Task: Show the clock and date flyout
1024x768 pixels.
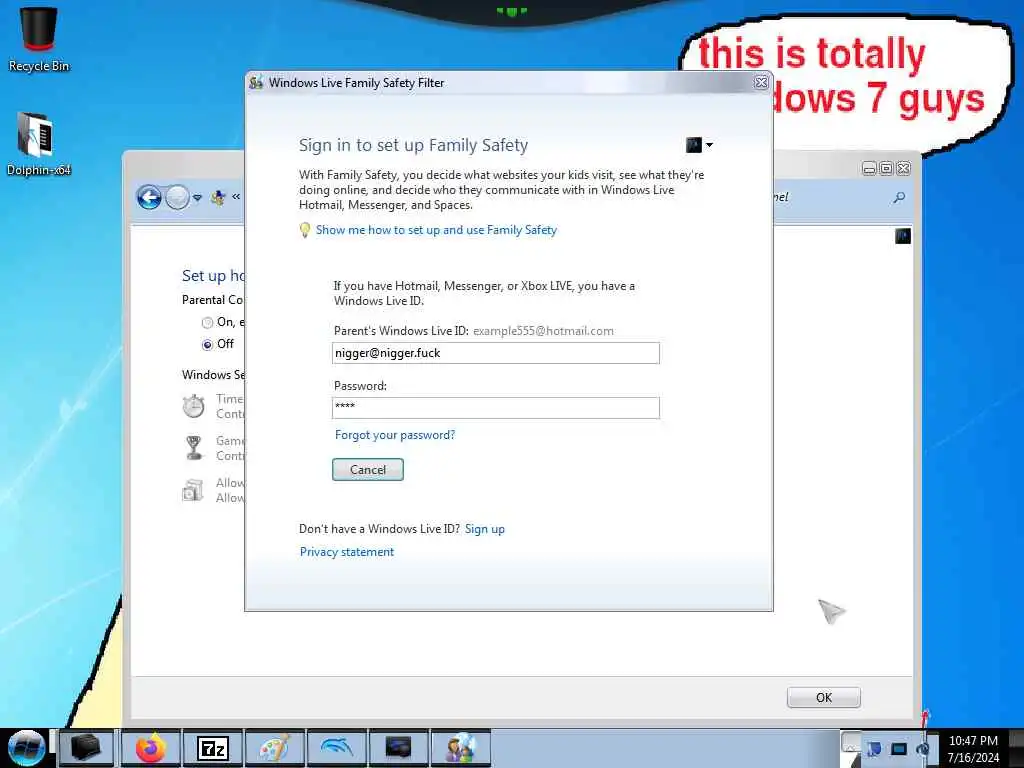Action: tap(973, 749)
